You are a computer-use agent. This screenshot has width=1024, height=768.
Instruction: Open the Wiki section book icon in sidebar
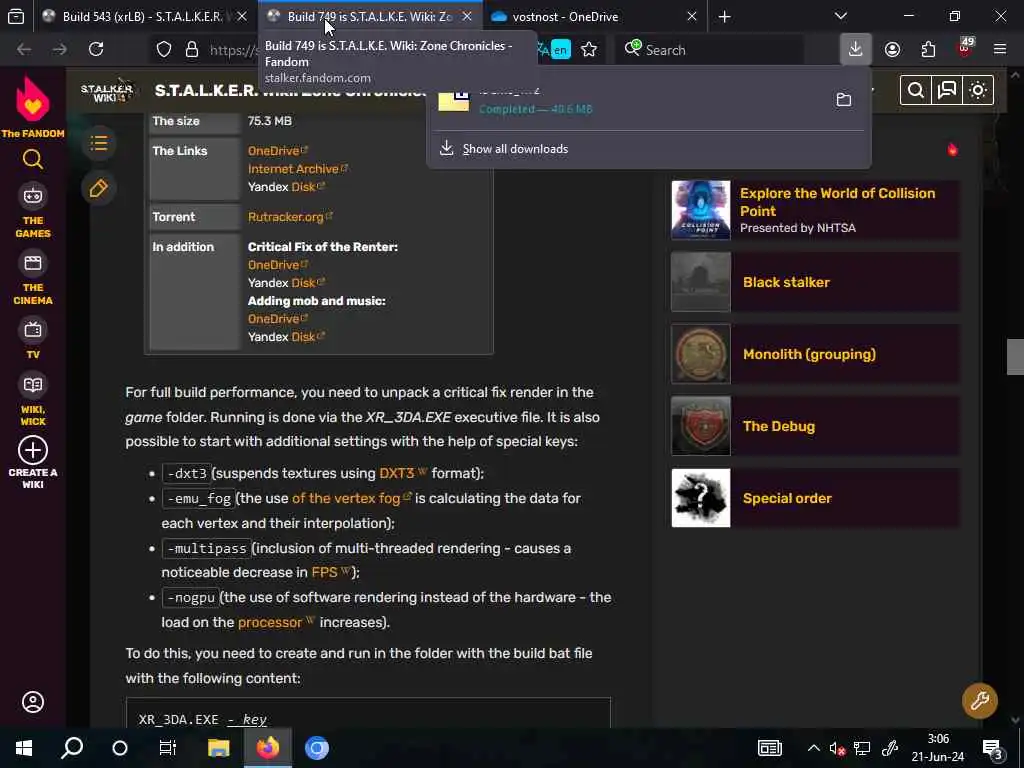33,400
